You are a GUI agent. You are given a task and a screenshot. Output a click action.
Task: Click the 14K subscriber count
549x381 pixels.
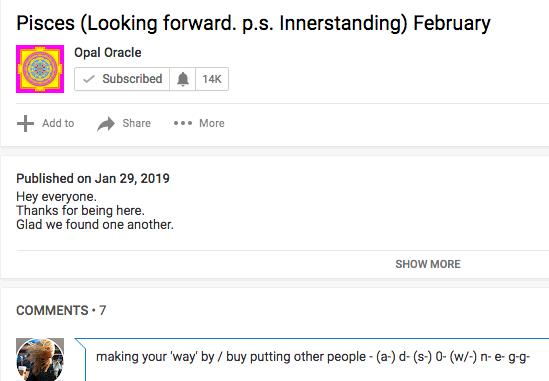tap(212, 79)
